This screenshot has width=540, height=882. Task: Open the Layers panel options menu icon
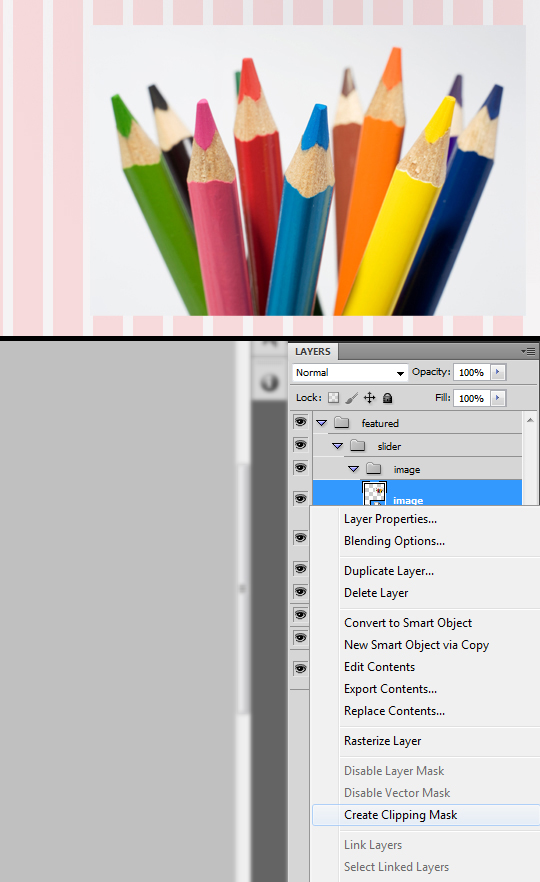click(x=528, y=351)
